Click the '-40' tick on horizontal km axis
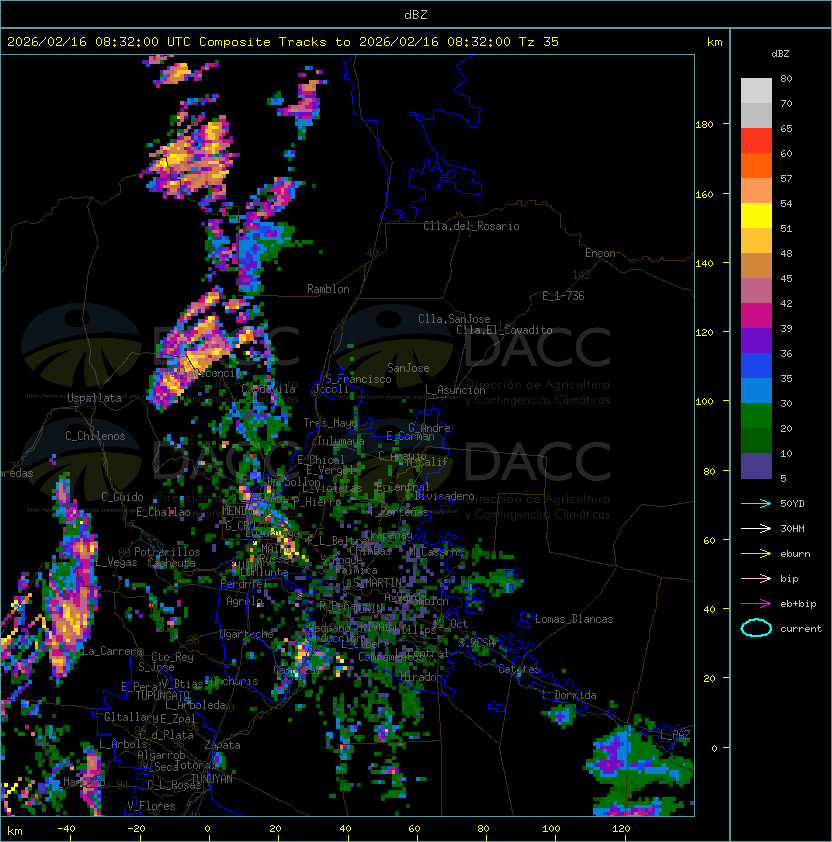This screenshot has width=832, height=842. click(67, 829)
